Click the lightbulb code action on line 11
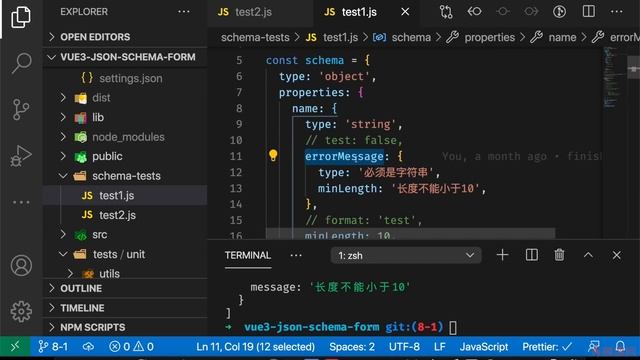The image size is (640, 360). click(273, 156)
